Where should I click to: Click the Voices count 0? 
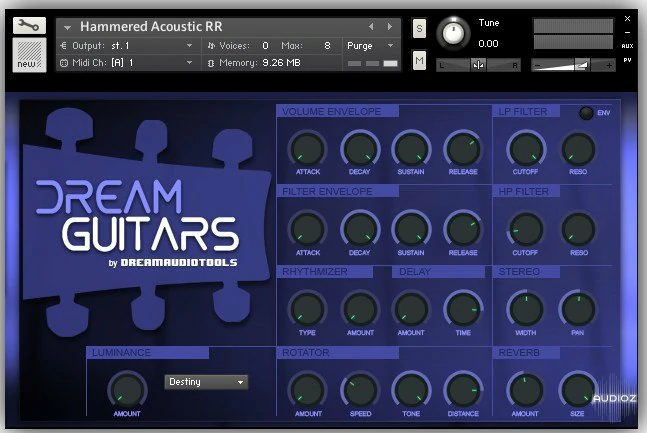[x=265, y=46]
